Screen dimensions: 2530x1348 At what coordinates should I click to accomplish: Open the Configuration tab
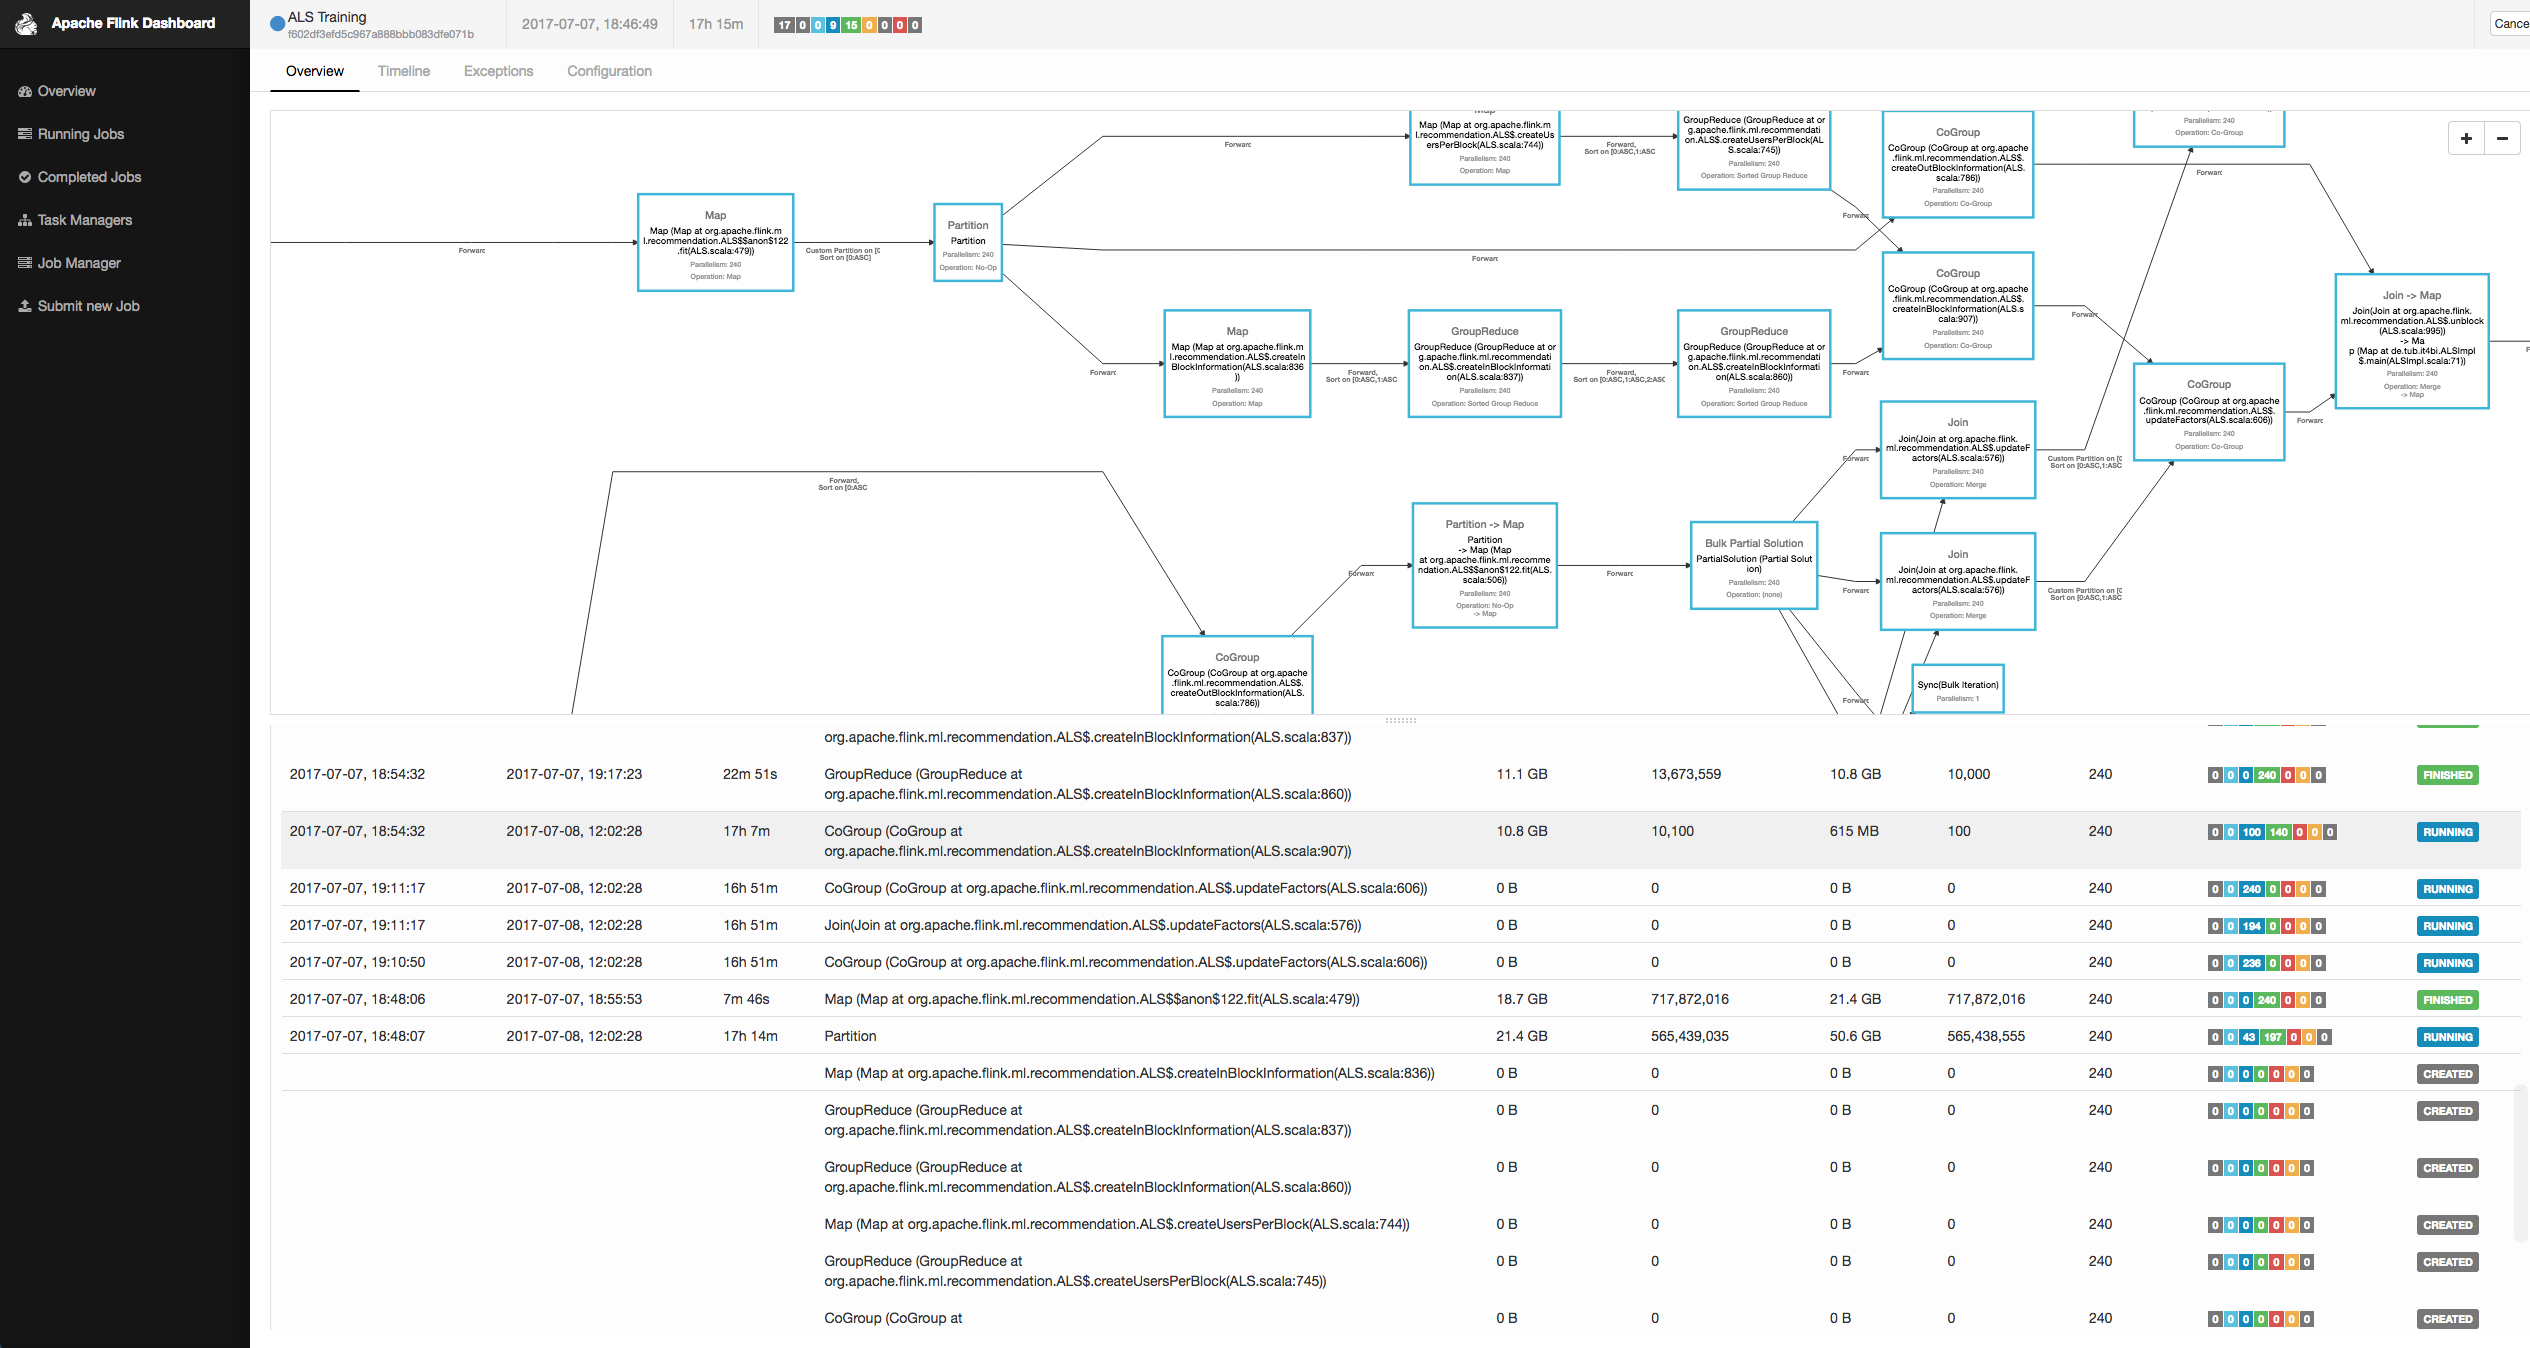pos(609,71)
